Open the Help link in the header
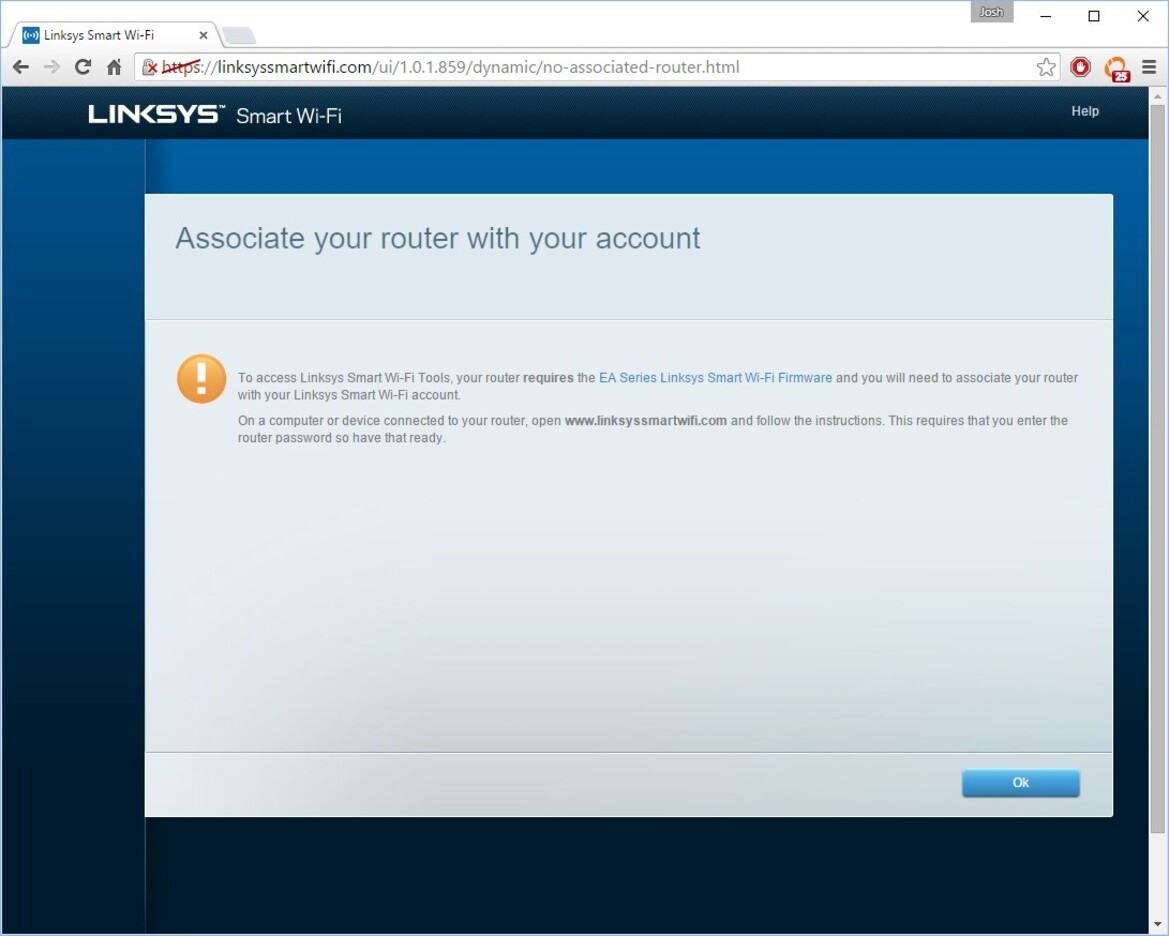Screen dimensions: 1169x936 point(1085,111)
